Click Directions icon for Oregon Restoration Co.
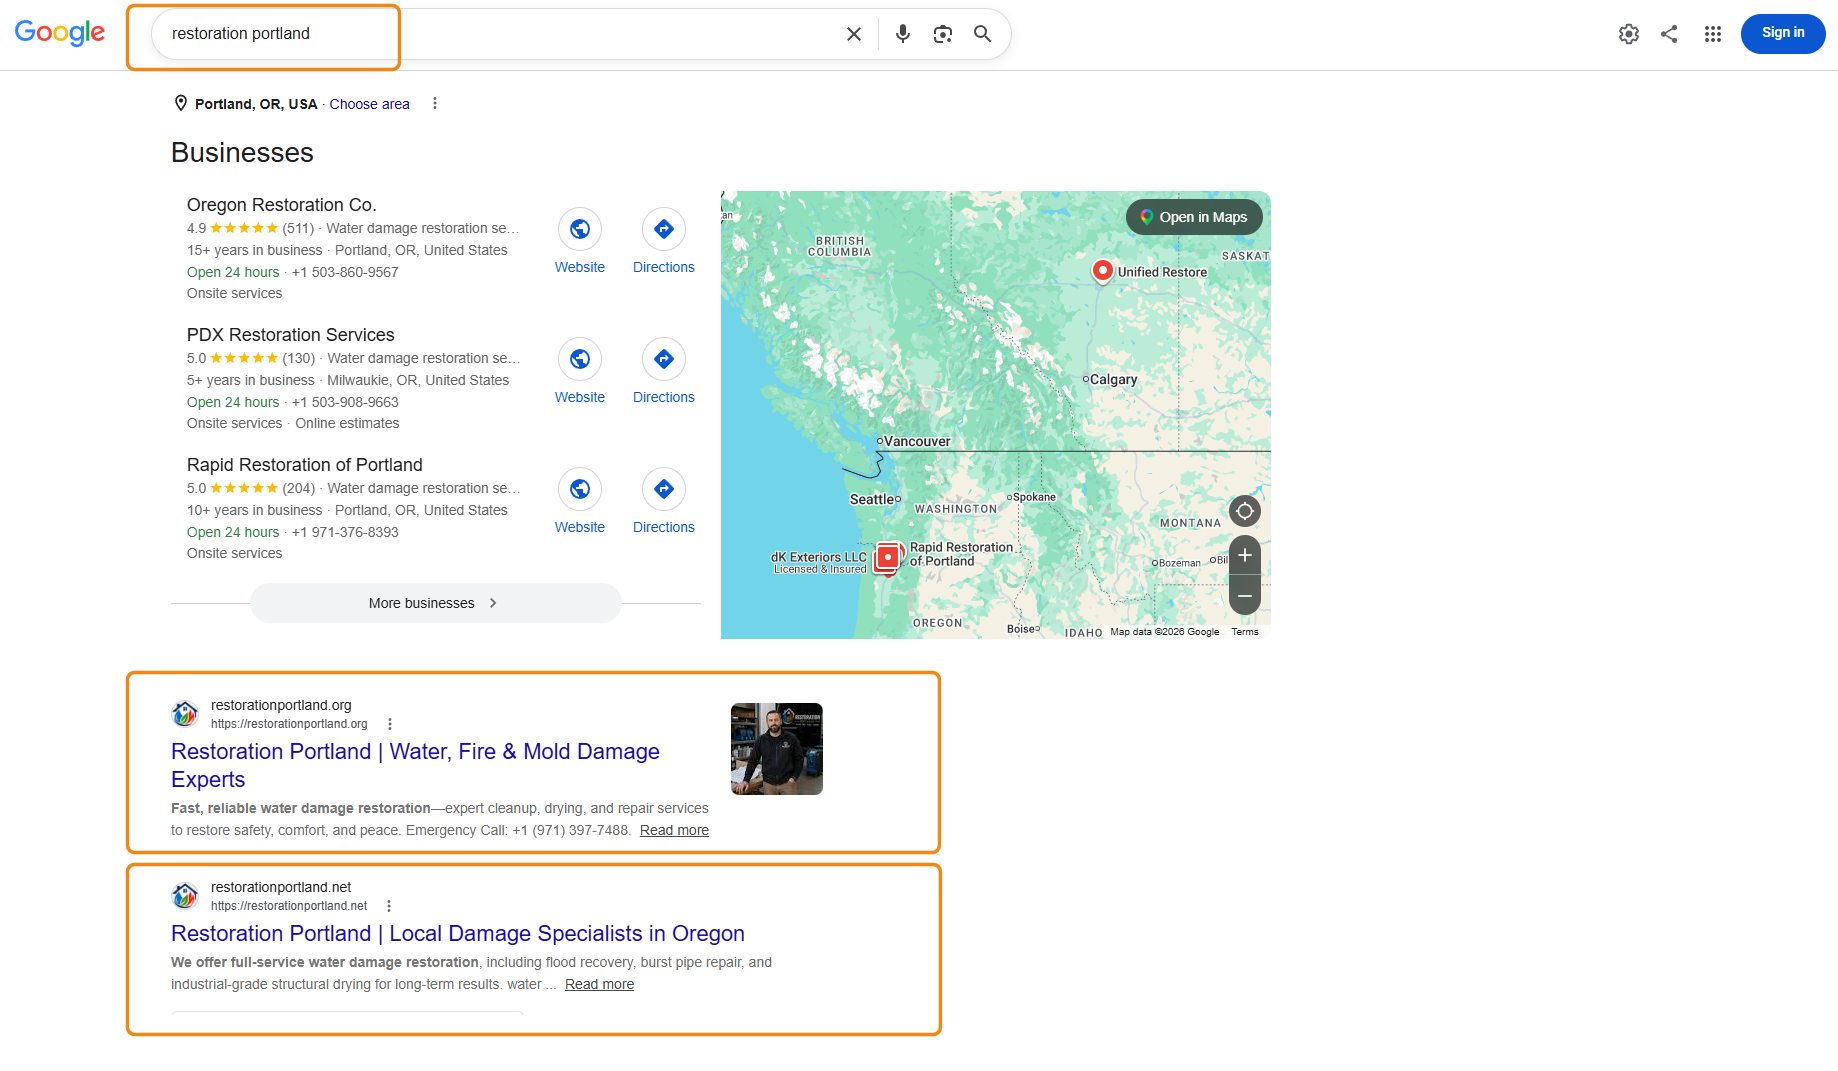 pos(664,229)
